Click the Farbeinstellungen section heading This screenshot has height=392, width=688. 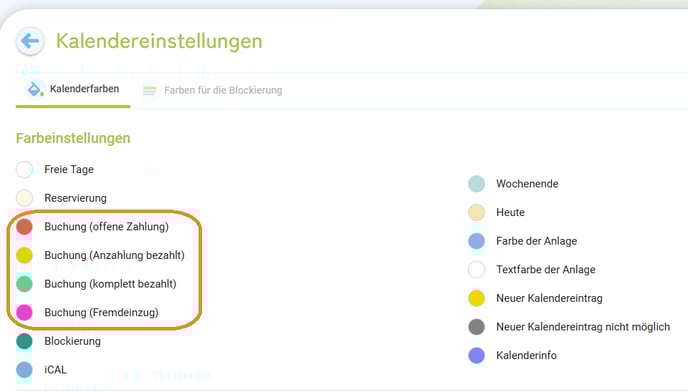(73, 138)
